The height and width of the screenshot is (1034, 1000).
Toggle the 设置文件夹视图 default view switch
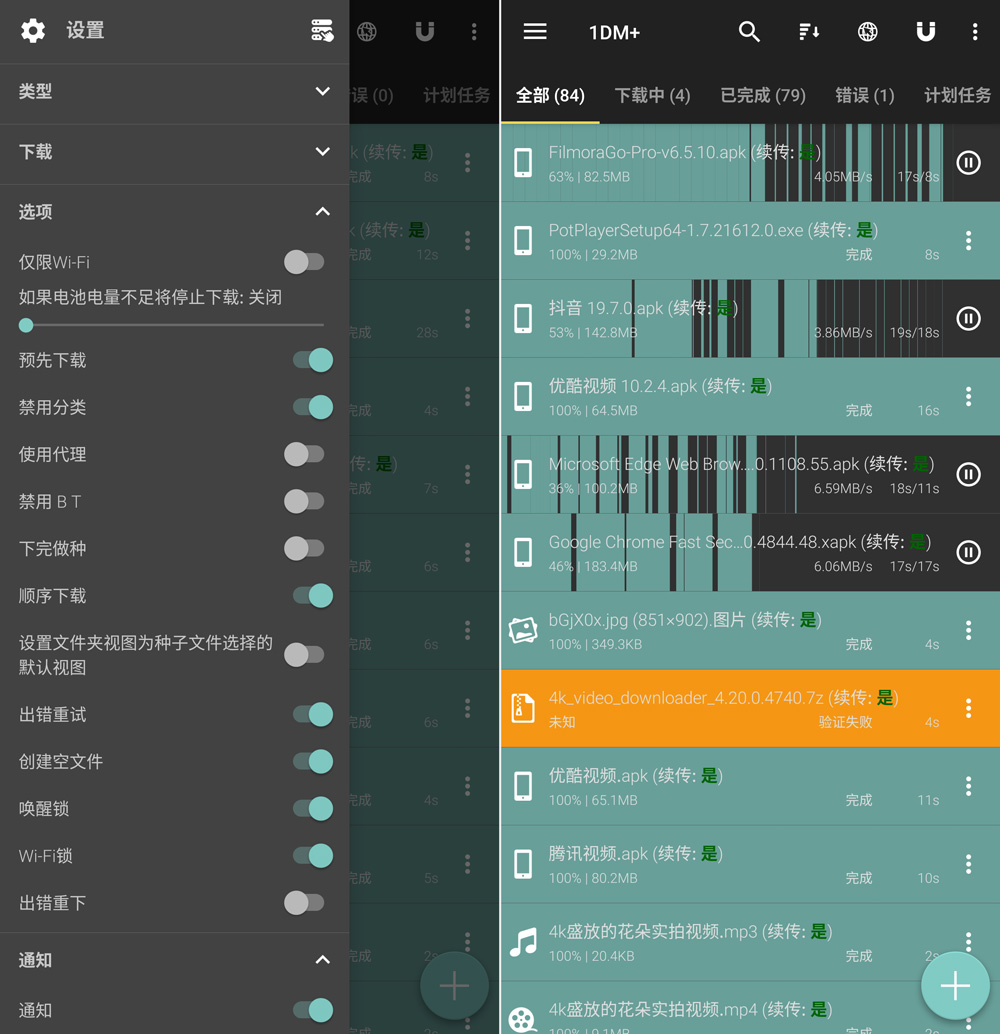point(304,655)
